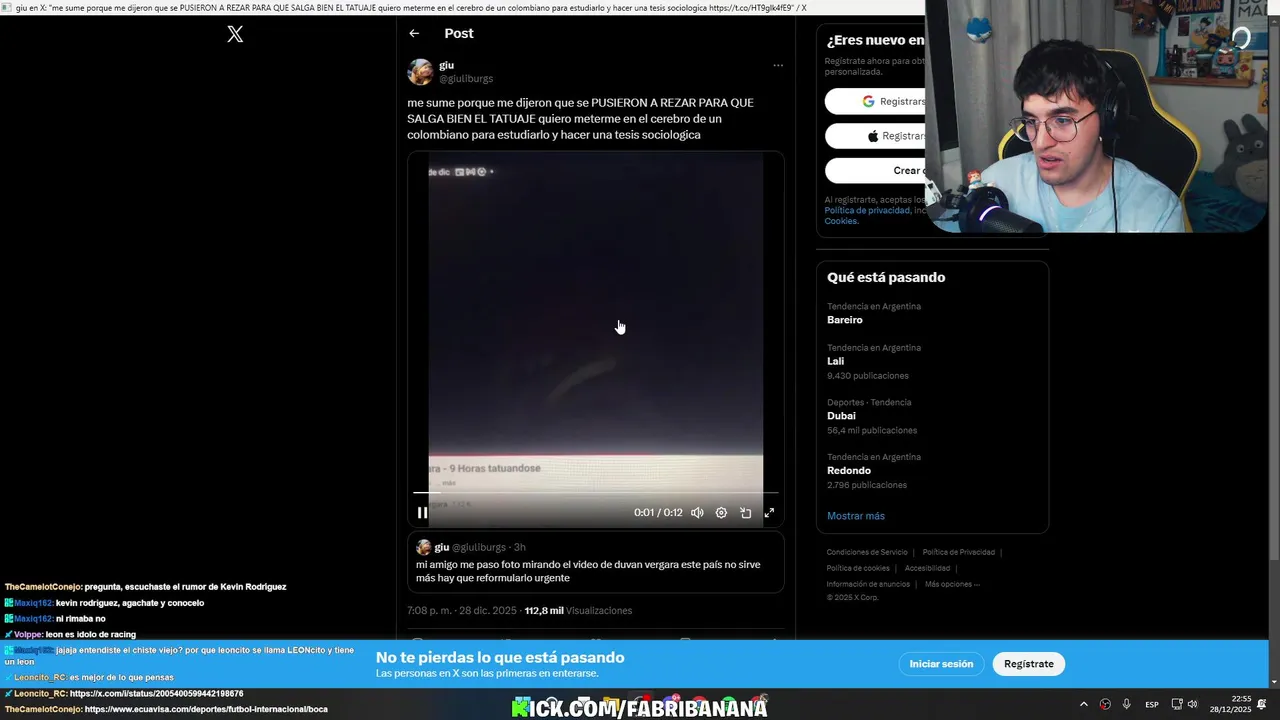Enter fullscreen on the video player
This screenshot has height=720, width=1280.
769,512
